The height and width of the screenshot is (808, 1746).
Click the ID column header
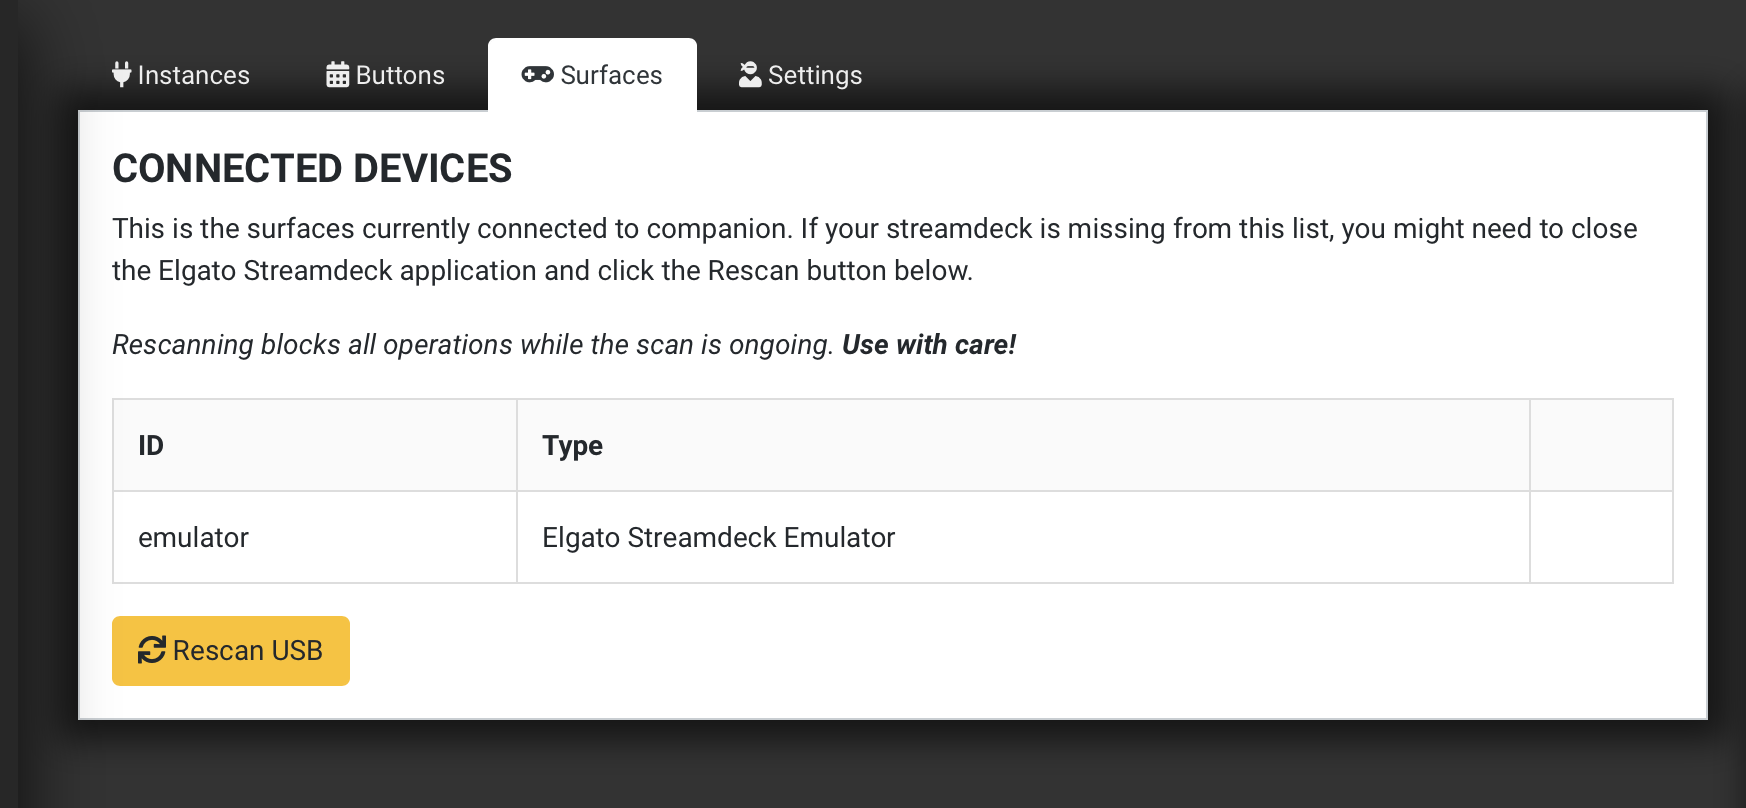(x=151, y=445)
